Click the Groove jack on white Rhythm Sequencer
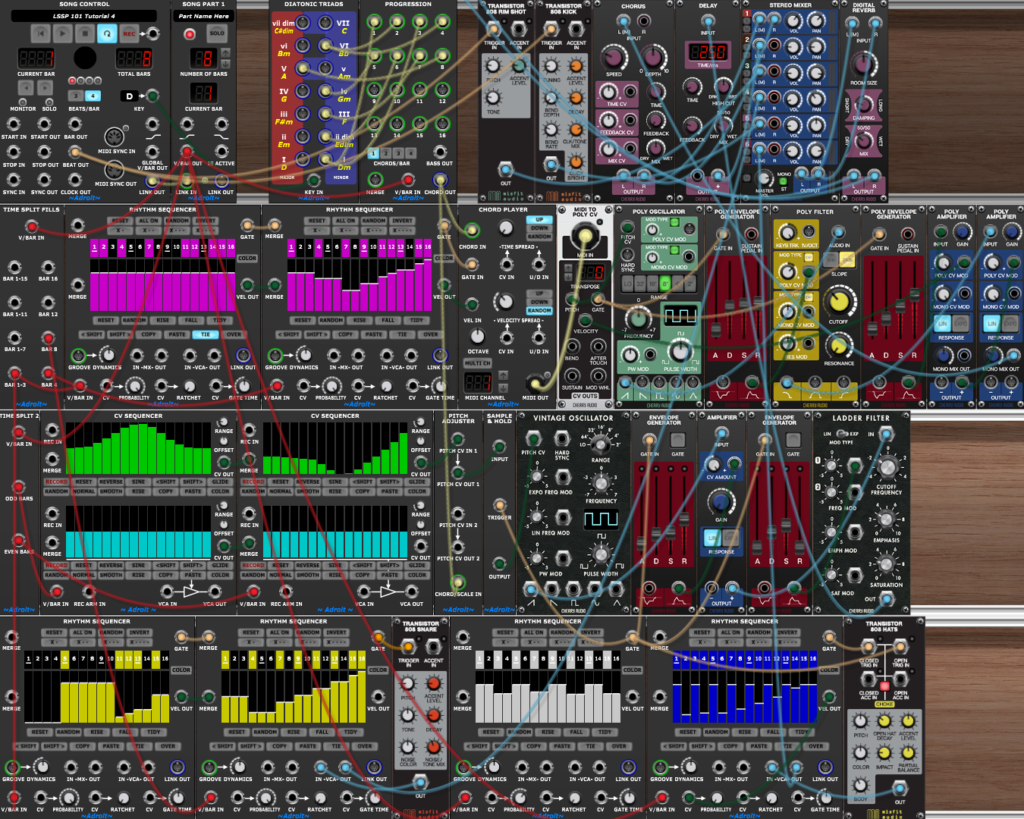This screenshot has height=819, width=1024. point(463,767)
